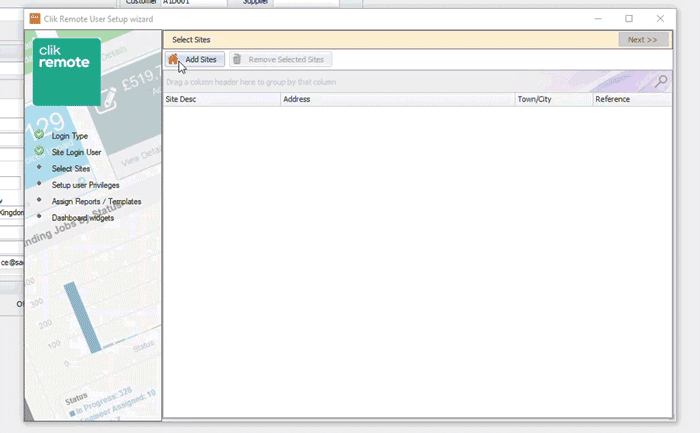Sort by the Town/City column header

[x=554, y=99]
